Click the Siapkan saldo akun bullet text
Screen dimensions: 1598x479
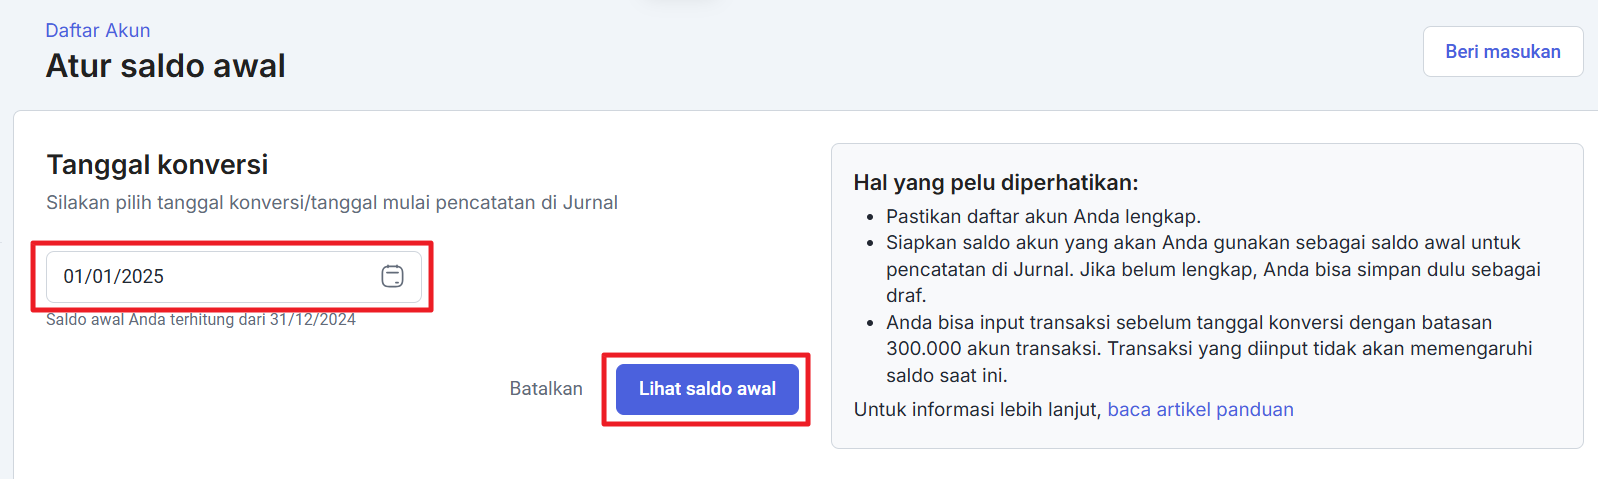1202,243
